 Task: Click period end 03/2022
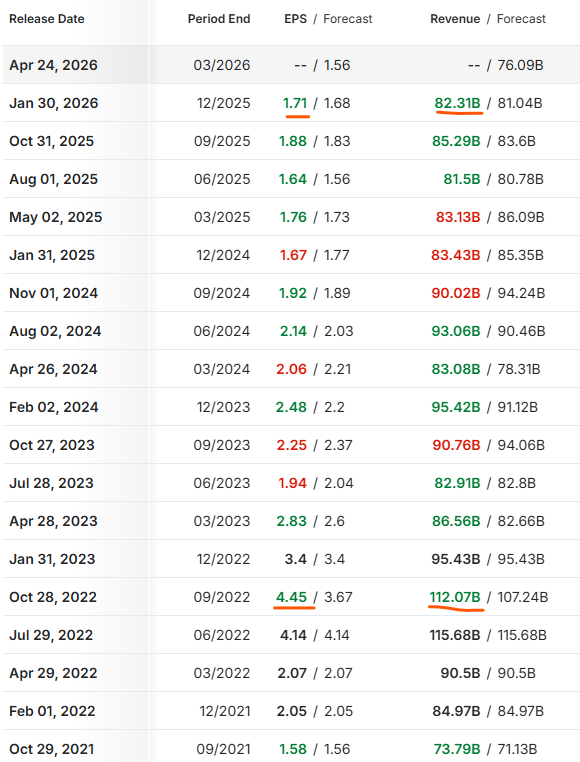pyautogui.click(x=222, y=673)
